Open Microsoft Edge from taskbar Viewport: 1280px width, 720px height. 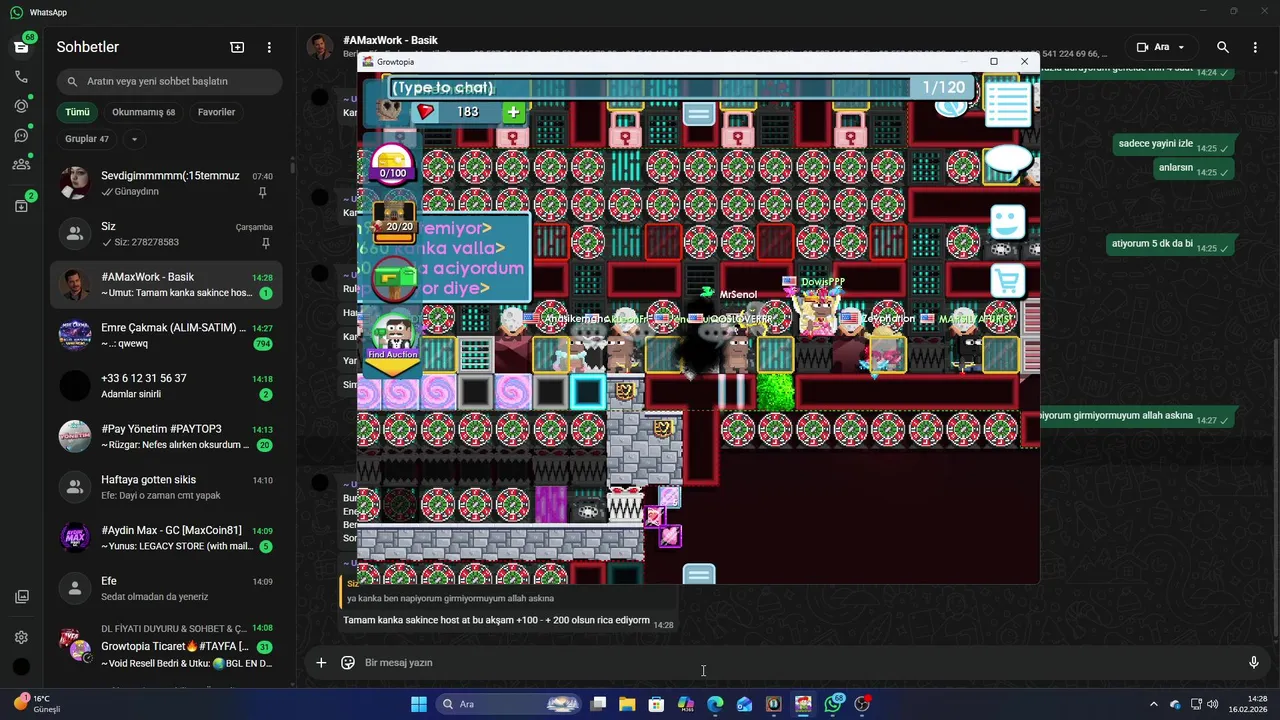(715, 704)
